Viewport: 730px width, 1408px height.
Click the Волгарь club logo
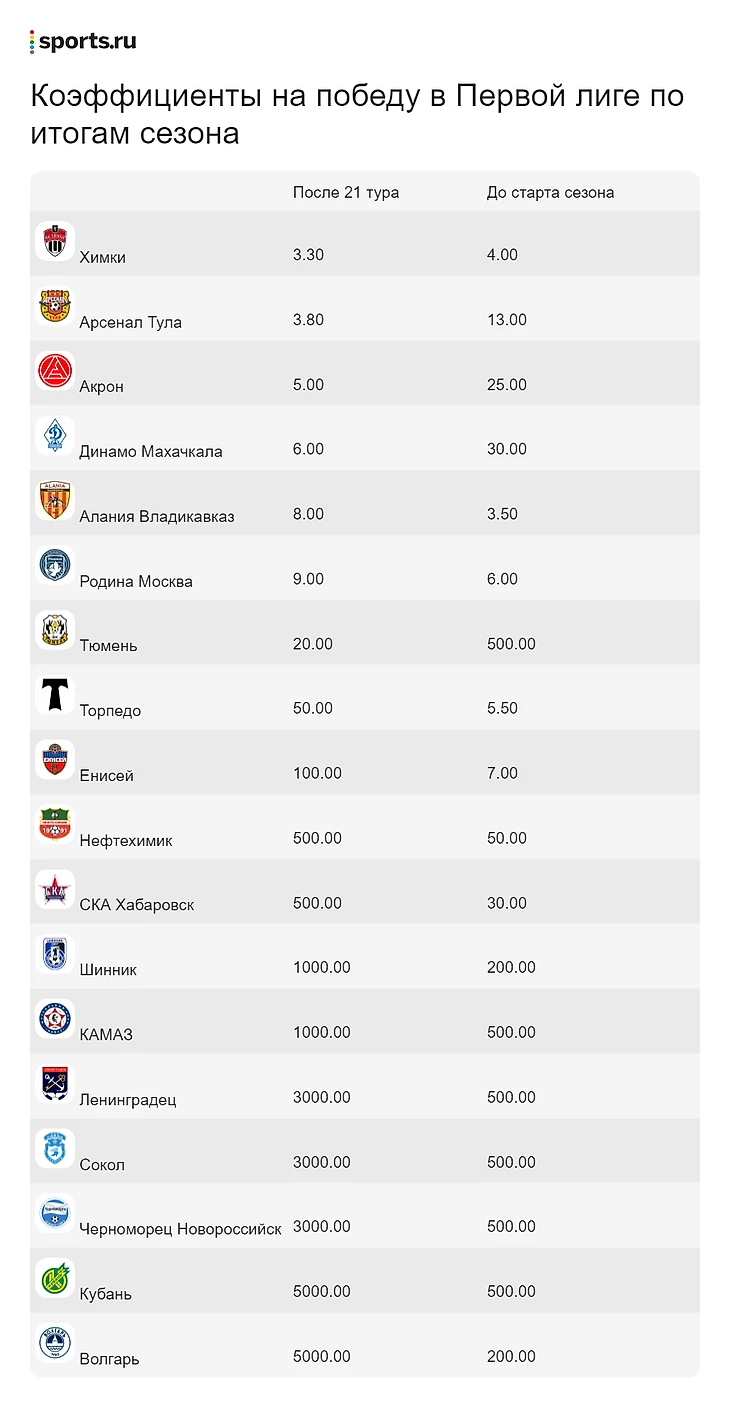55,1343
